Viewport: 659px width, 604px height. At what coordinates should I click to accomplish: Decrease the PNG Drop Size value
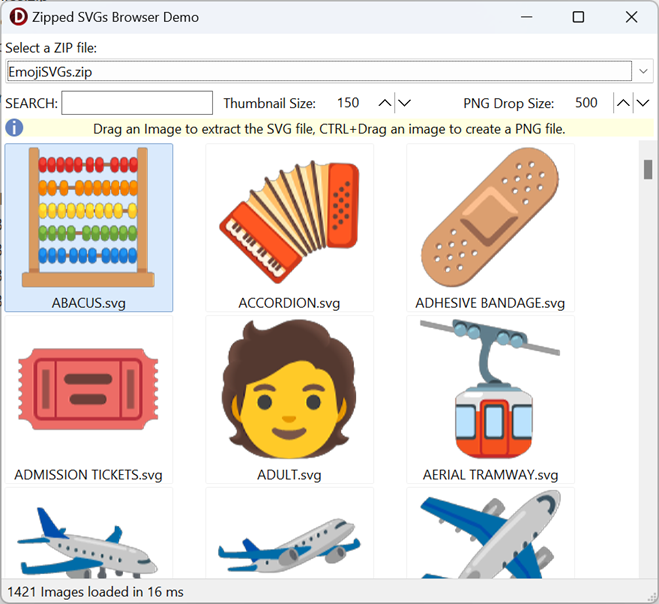643,103
